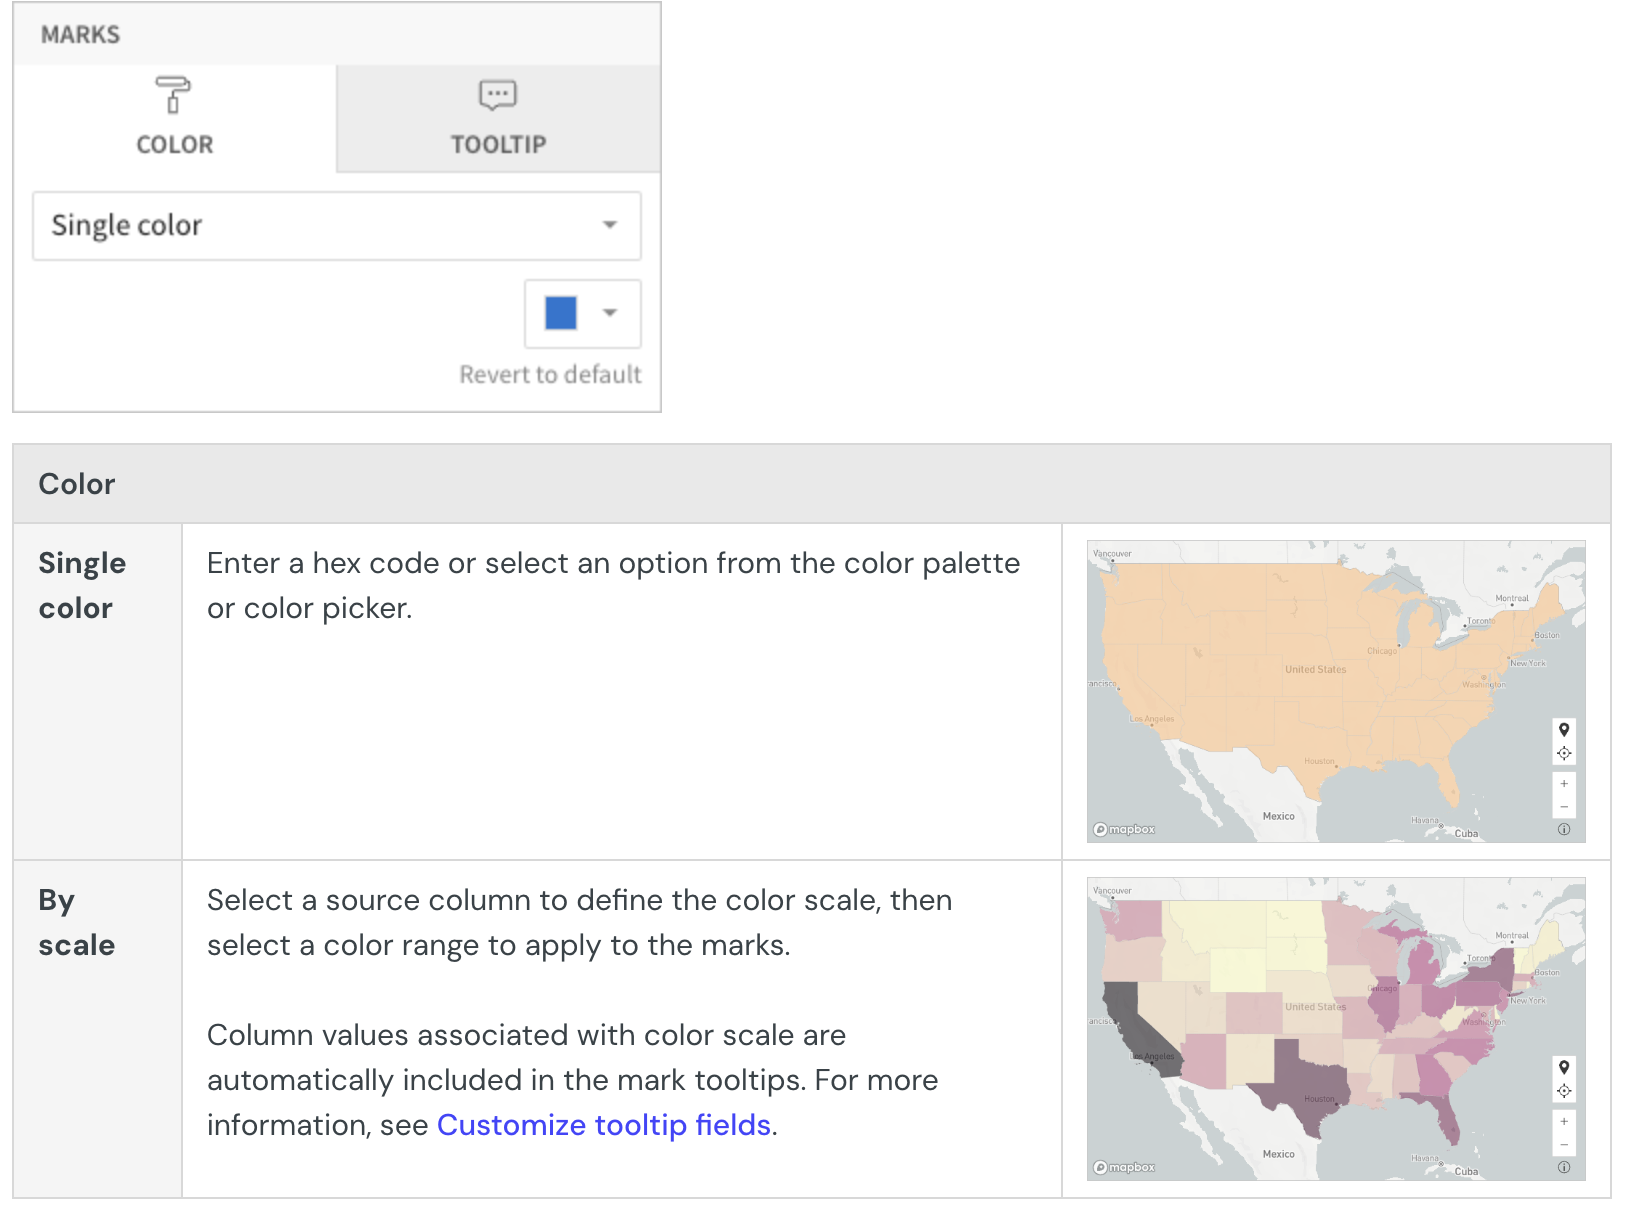Click the blue color swatch
The image size is (1632, 1212).
coord(561,313)
